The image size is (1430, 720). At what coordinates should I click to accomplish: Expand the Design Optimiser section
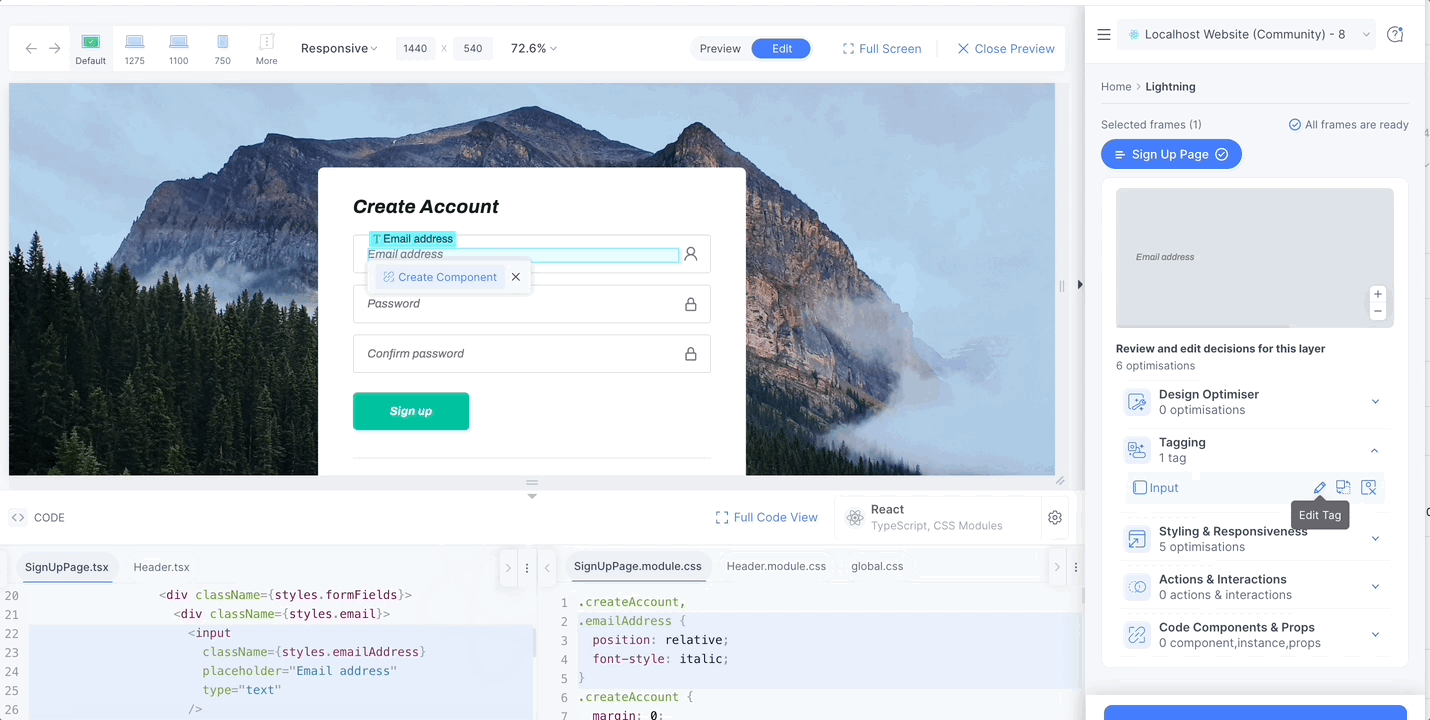[1375, 402]
